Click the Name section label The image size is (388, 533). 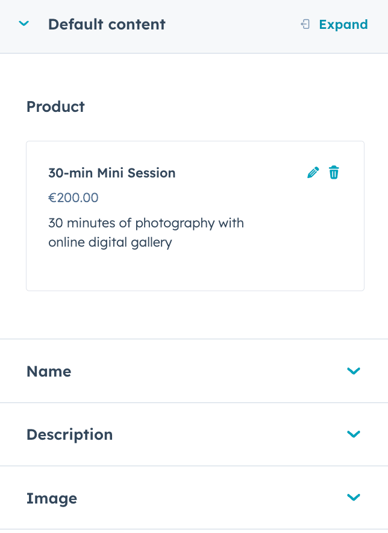coord(49,371)
